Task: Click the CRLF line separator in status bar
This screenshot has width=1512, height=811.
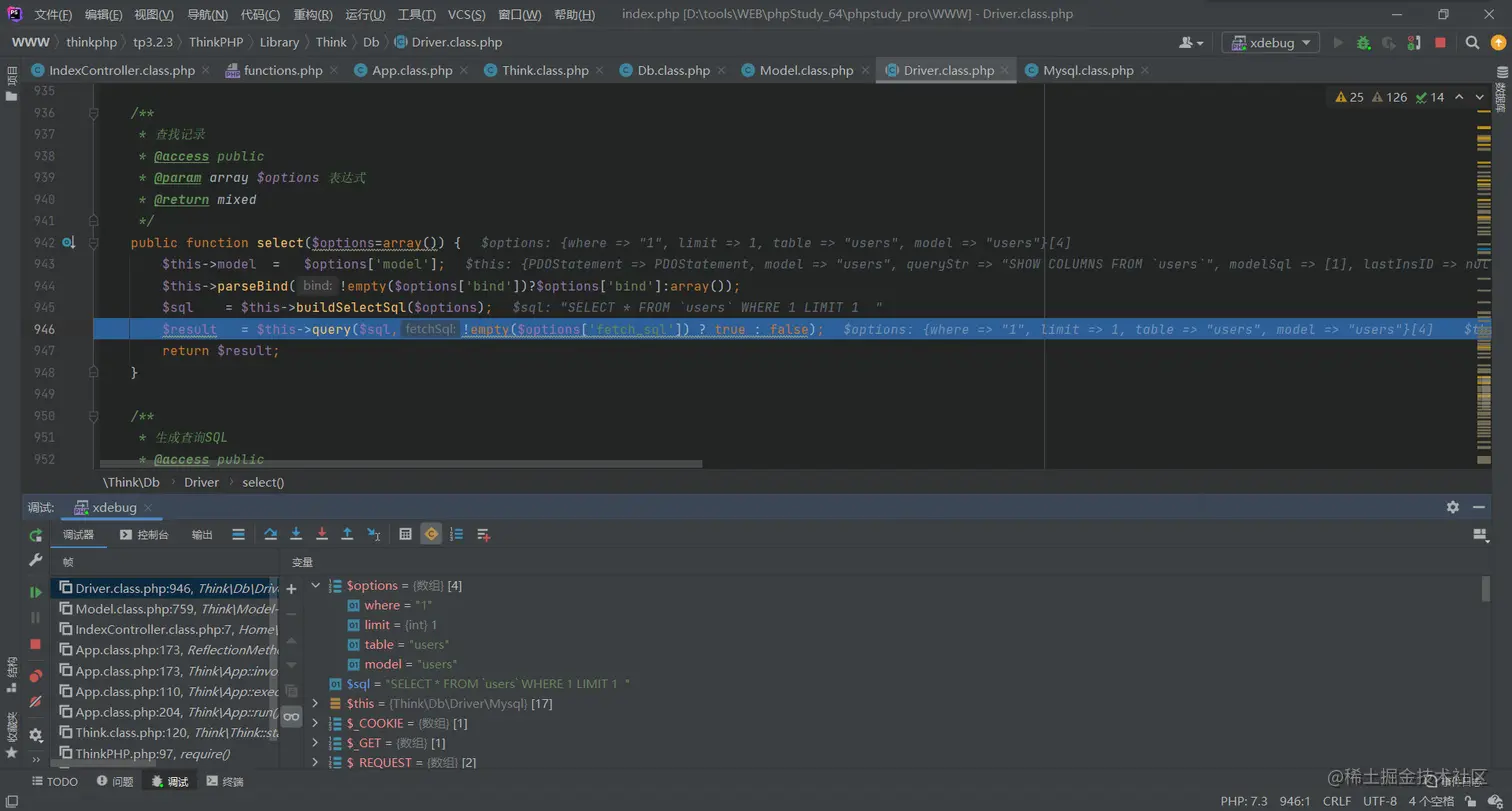Action: click(x=1337, y=801)
